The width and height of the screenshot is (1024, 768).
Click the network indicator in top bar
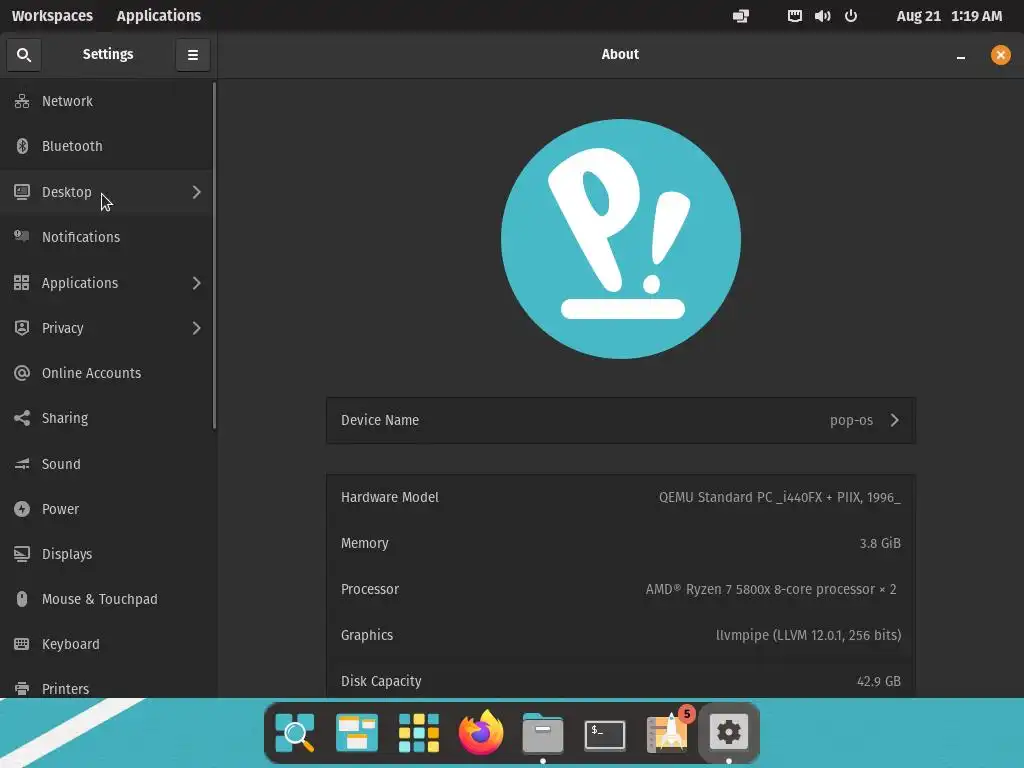(794, 16)
